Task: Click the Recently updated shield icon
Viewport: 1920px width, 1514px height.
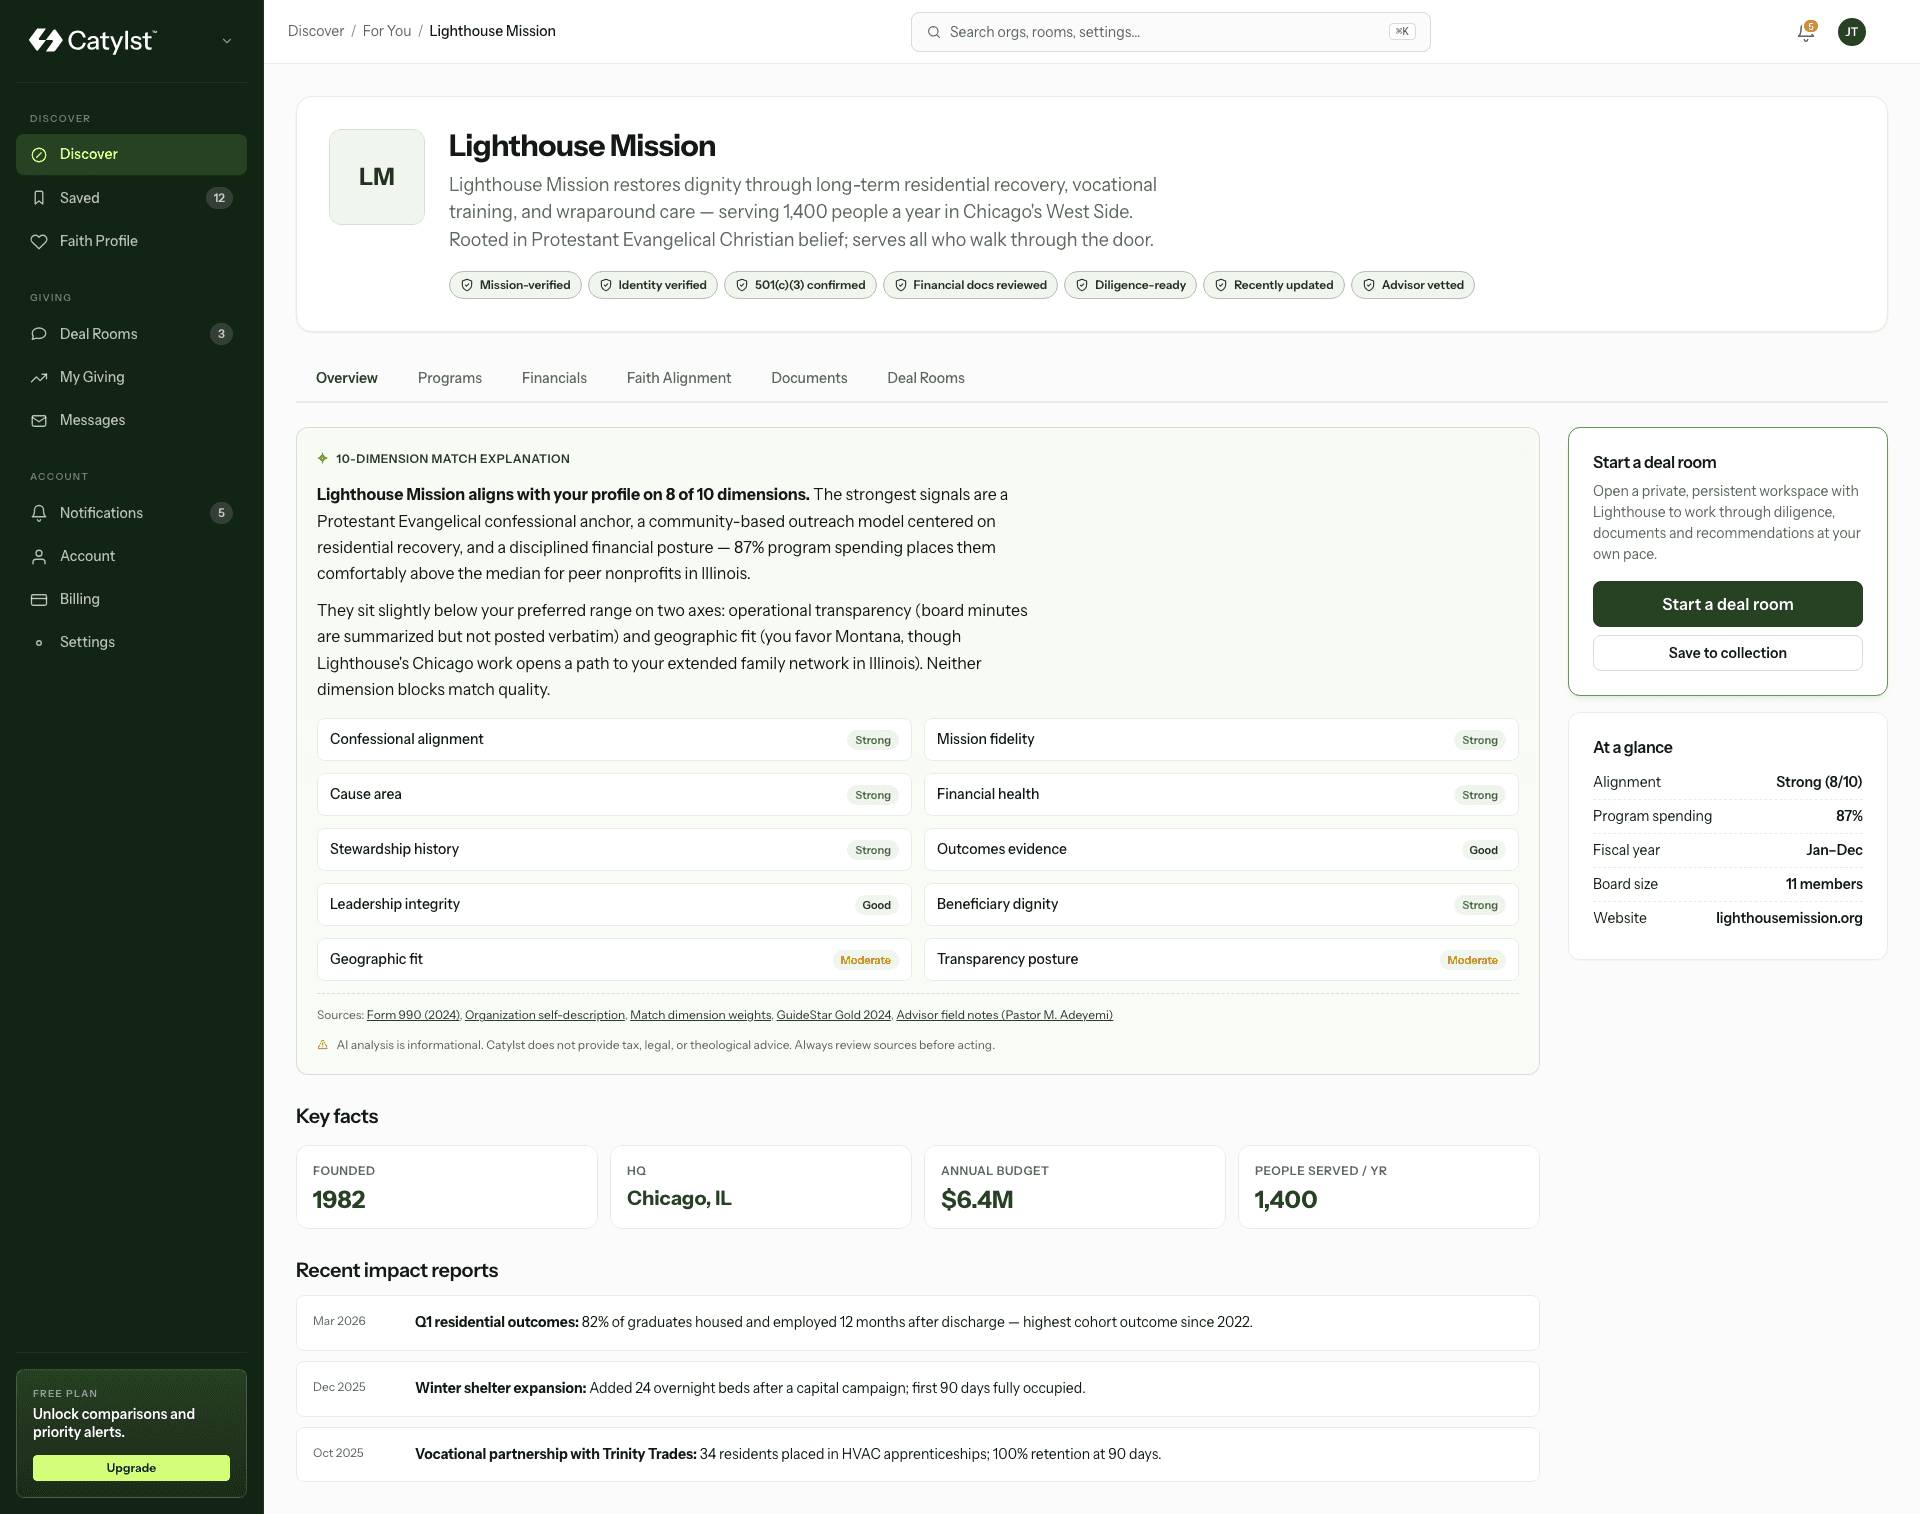Action: coord(1221,285)
